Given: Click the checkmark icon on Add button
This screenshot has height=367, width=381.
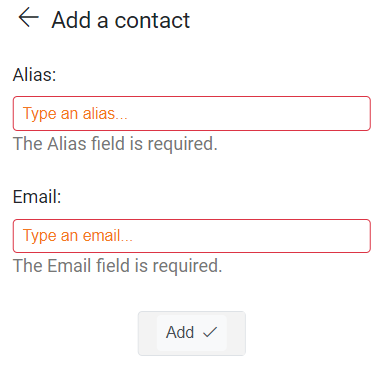Looking at the screenshot, I should [210, 332].
